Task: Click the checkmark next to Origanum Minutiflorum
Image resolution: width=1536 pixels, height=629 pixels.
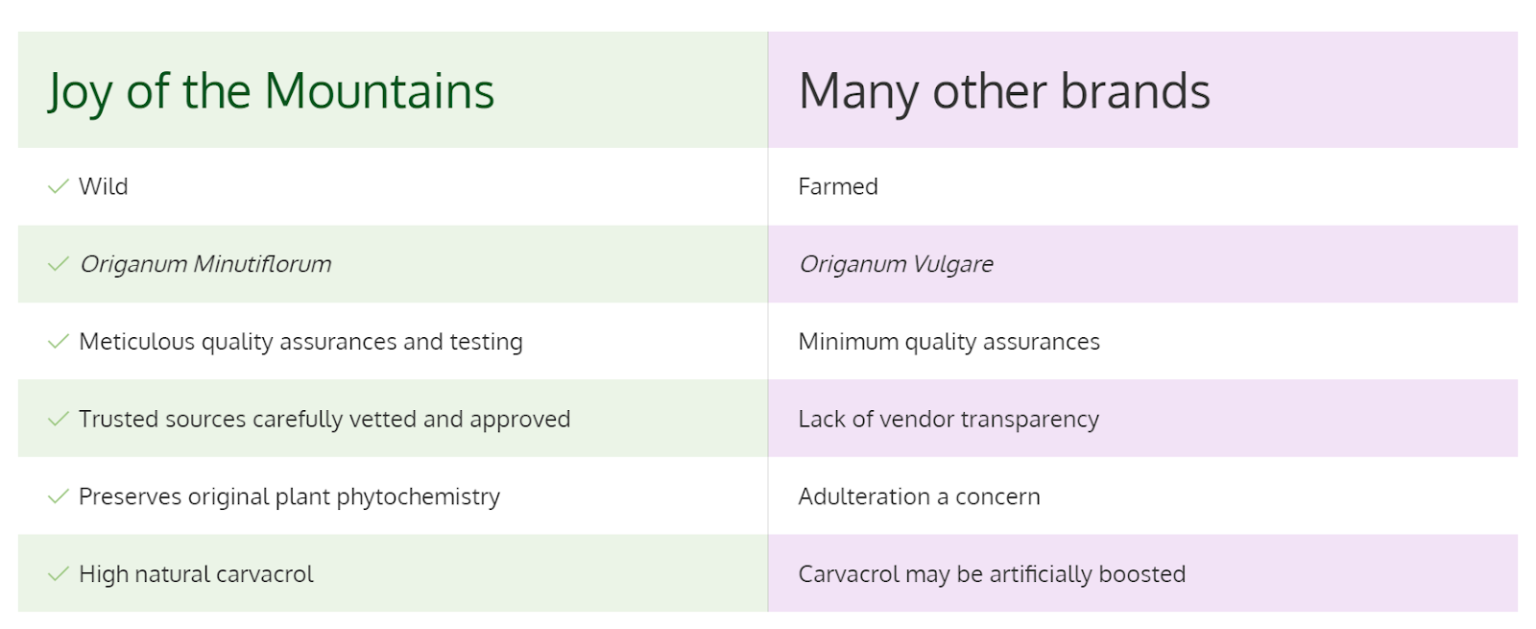Action: 57,264
